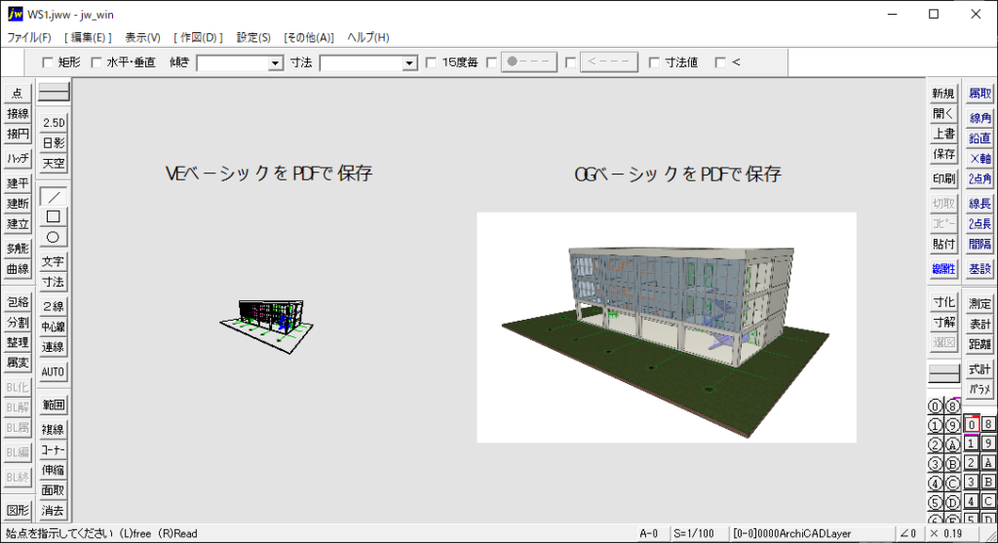Enable the 15度毎 checkbox

coord(431,62)
